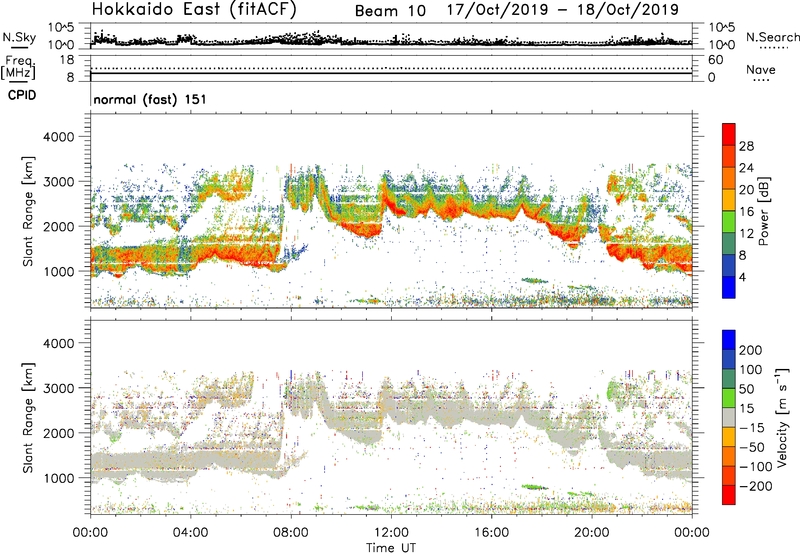The image size is (800, 554).
Task: Click the 200 value on Velocity colorbar
Action: click(x=751, y=350)
